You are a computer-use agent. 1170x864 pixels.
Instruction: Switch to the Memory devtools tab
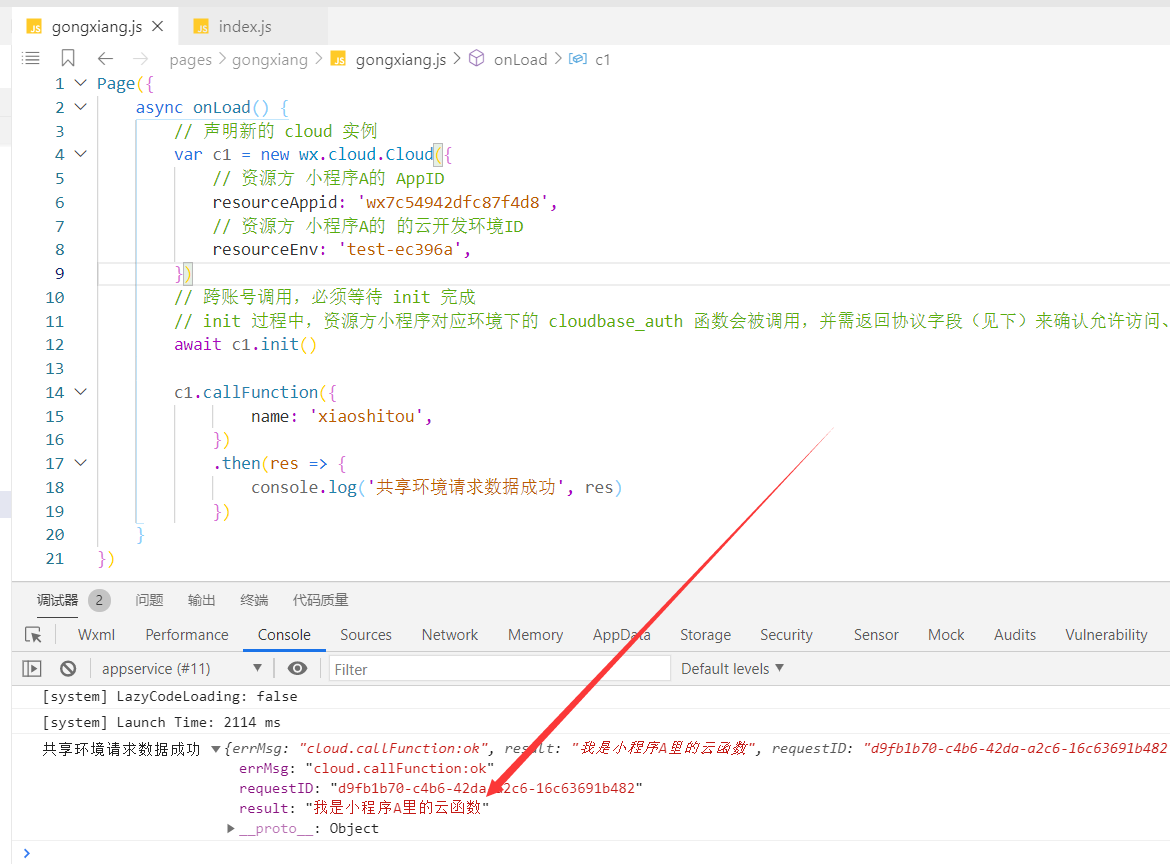pyautogui.click(x=535, y=635)
